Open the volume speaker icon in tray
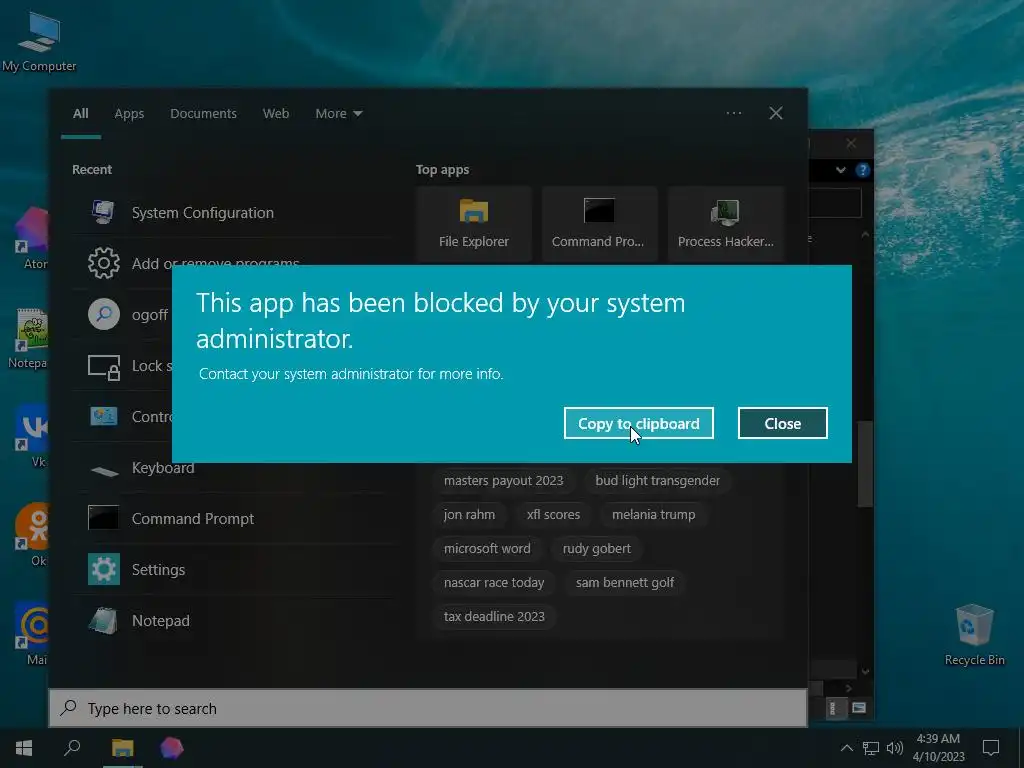The height and width of the screenshot is (768, 1024). (895, 748)
